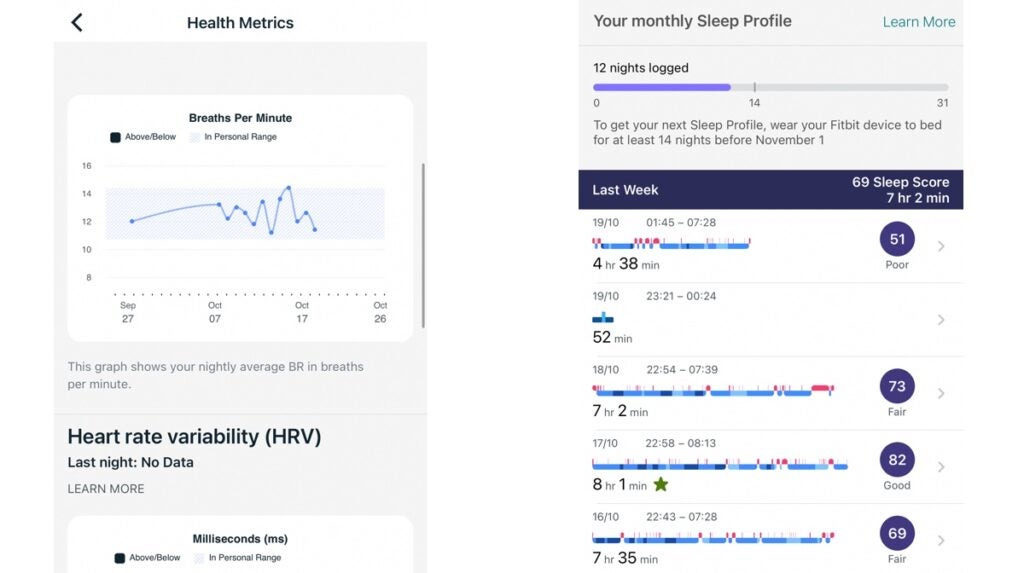
Task: Tap the 69 Fair sleep score badge
Action: tap(896, 533)
